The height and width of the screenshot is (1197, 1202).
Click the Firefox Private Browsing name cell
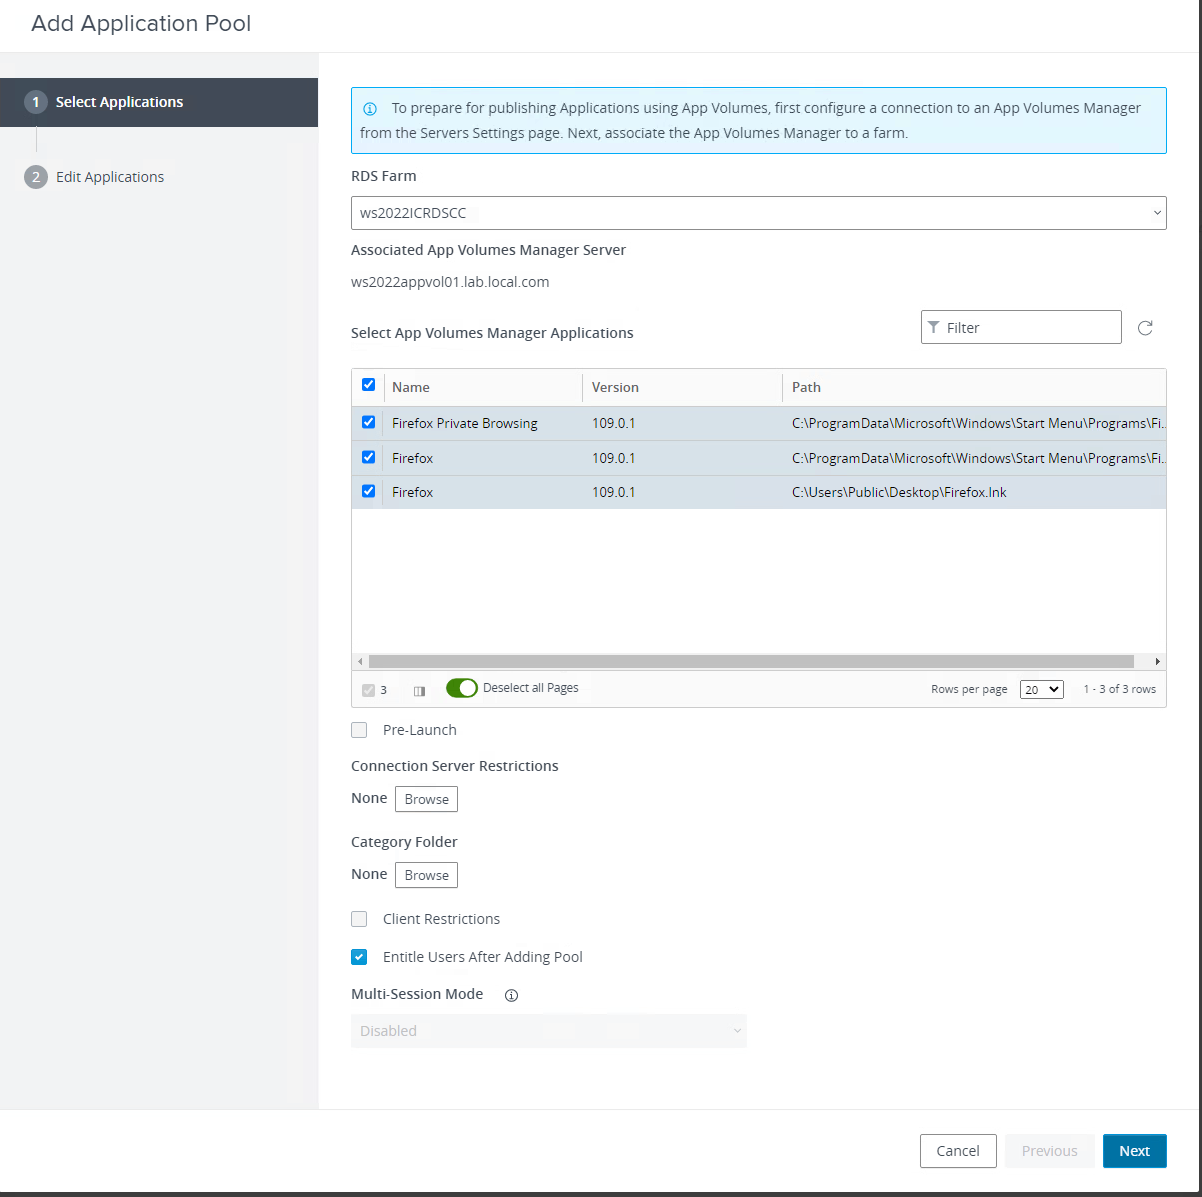coord(465,423)
